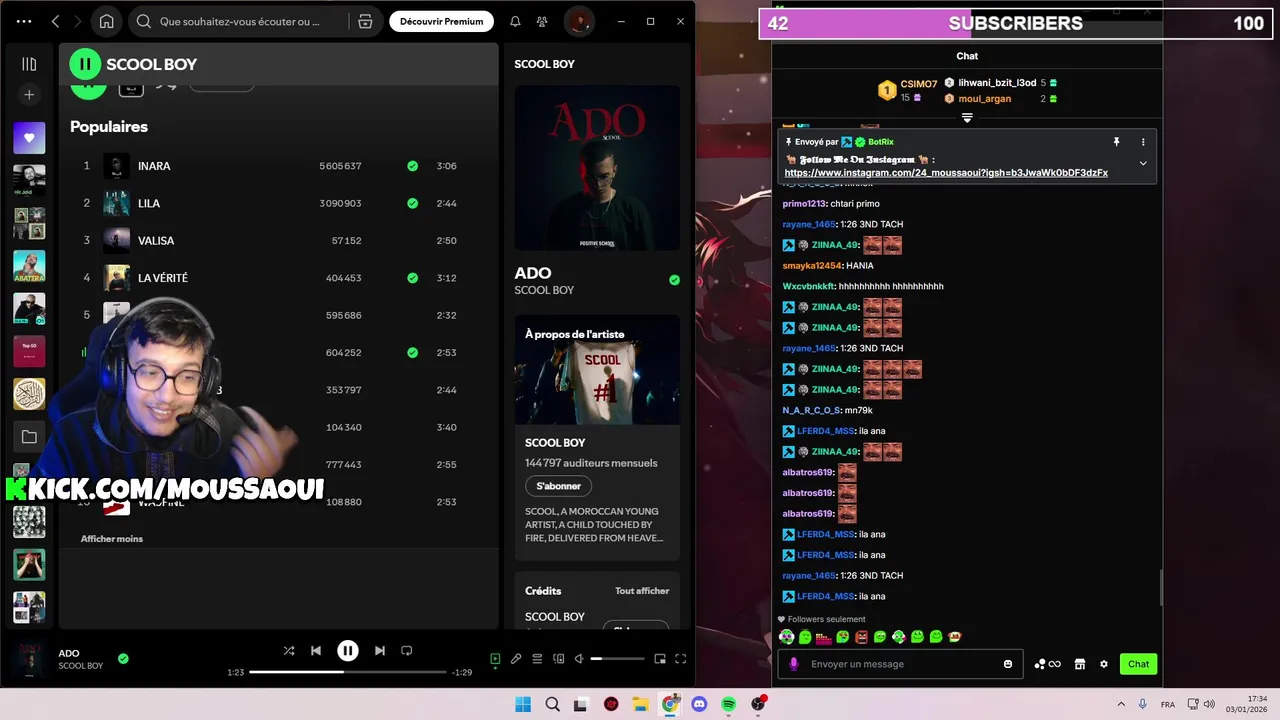This screenshot has height=720, width=1280.
Task: Toggle saved checkmark in the now playing bar
Action: 123,659
